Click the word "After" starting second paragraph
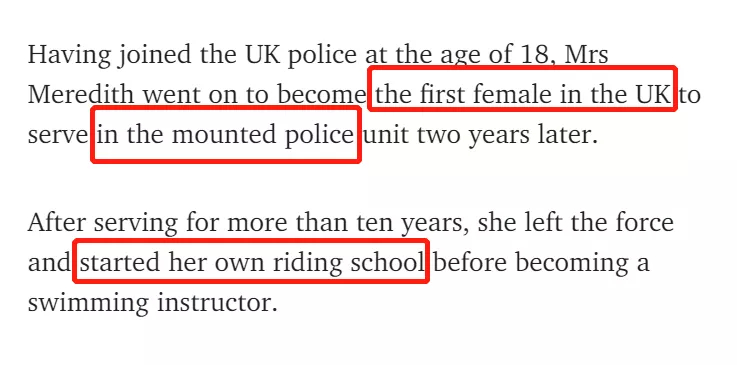737x365 pixels. click(x=57, y=222)
